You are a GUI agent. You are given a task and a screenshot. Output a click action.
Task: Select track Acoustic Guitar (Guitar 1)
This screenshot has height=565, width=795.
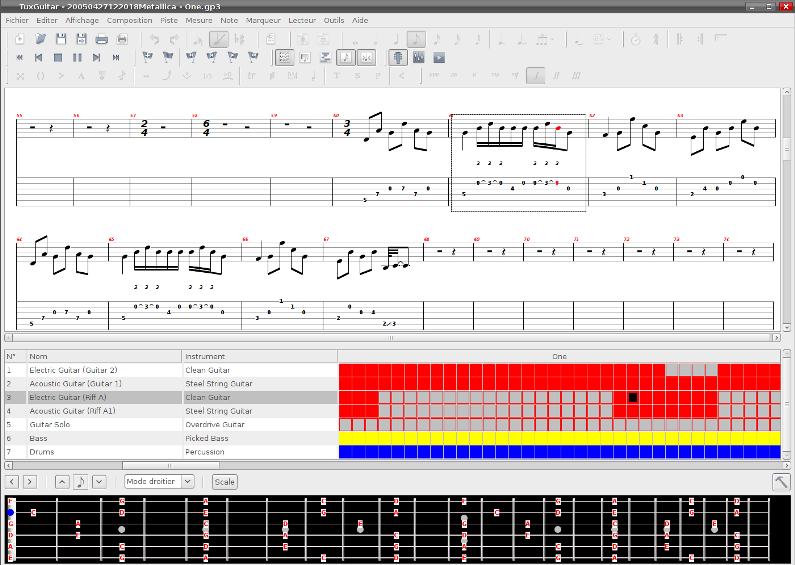point(171,384)
